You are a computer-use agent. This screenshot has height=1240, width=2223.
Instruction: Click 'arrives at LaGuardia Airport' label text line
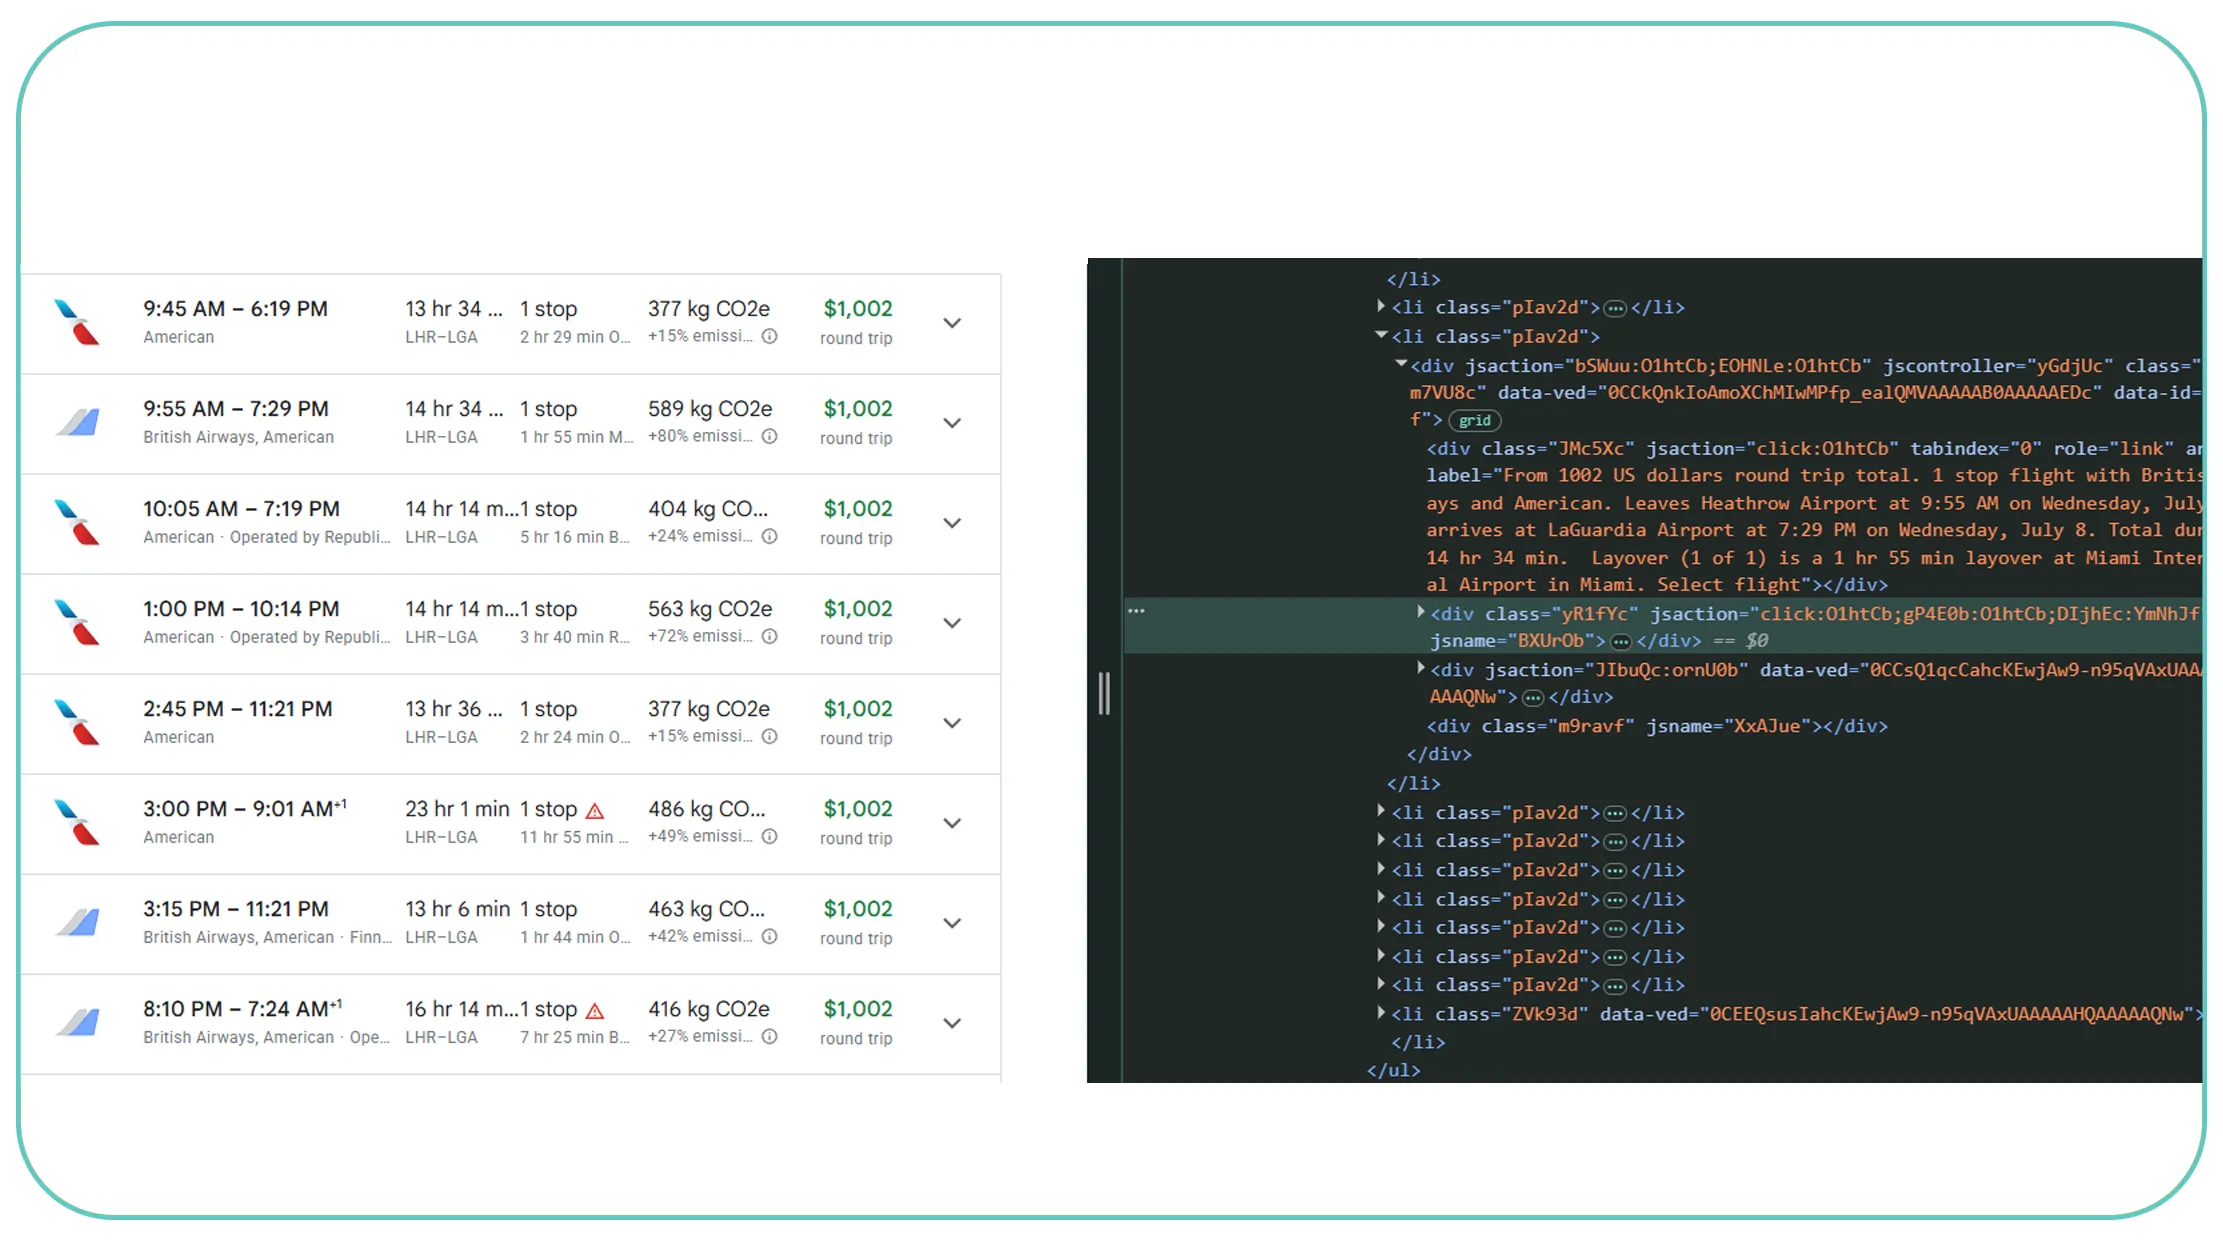point(1814,530)
